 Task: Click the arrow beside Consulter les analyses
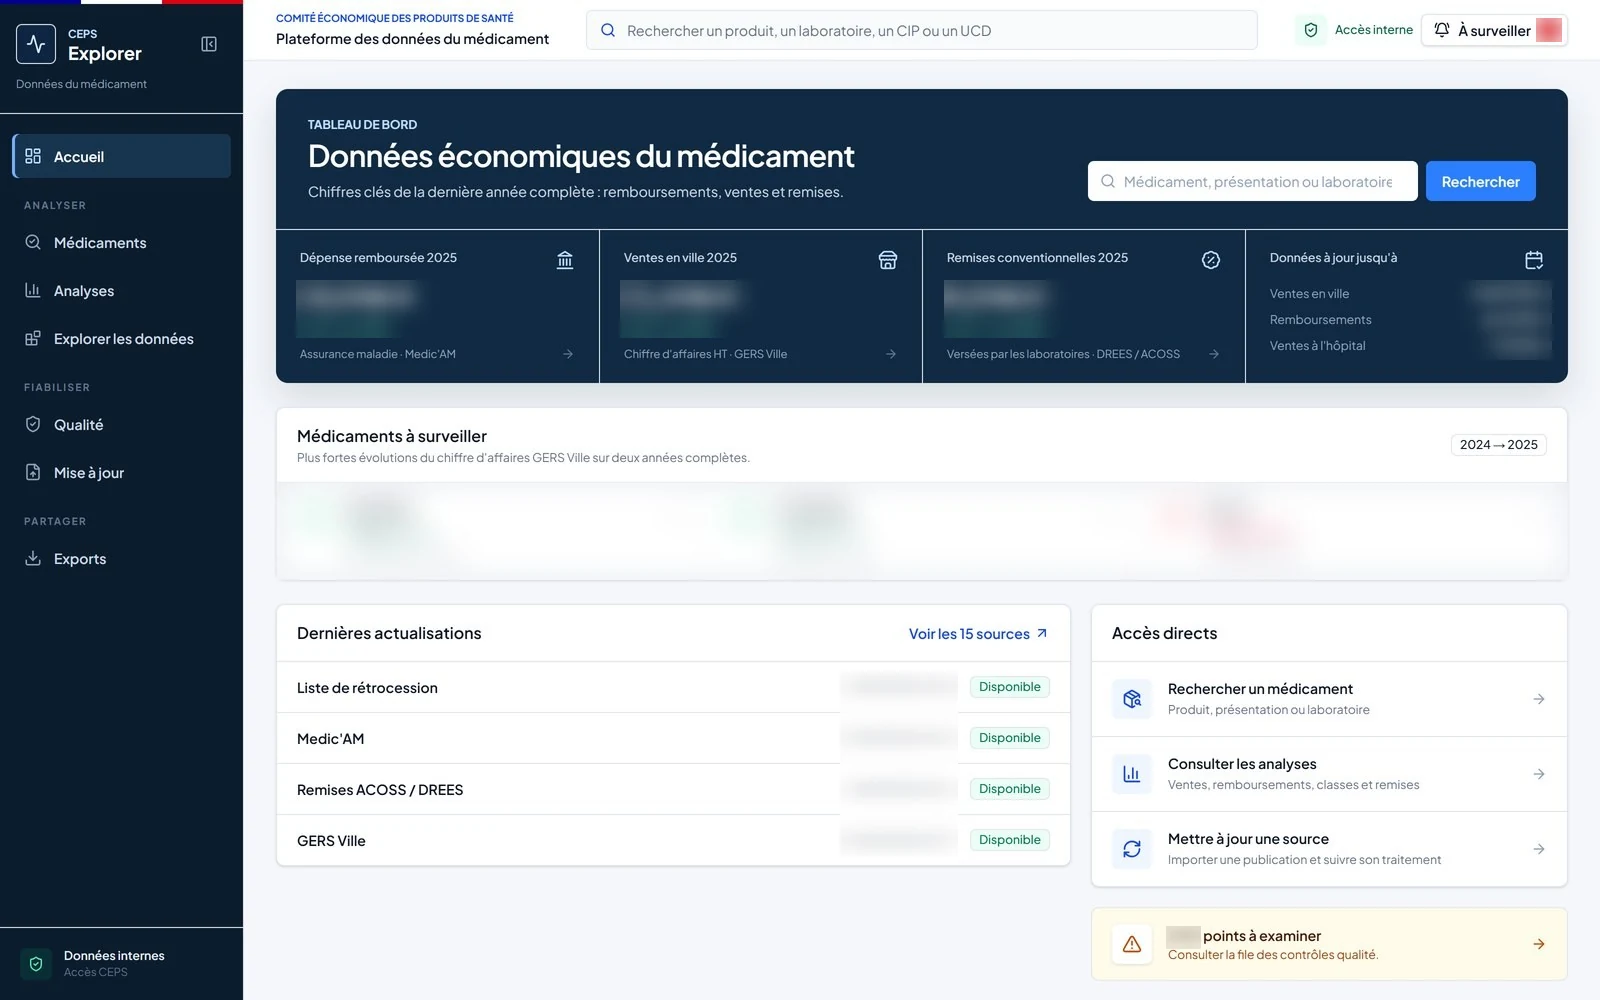tap(1539, 774)
